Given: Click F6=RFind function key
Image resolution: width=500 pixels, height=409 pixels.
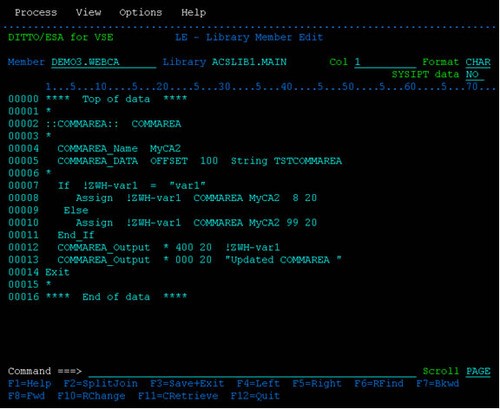Looking at the screenshot, I should coord(379,384).
